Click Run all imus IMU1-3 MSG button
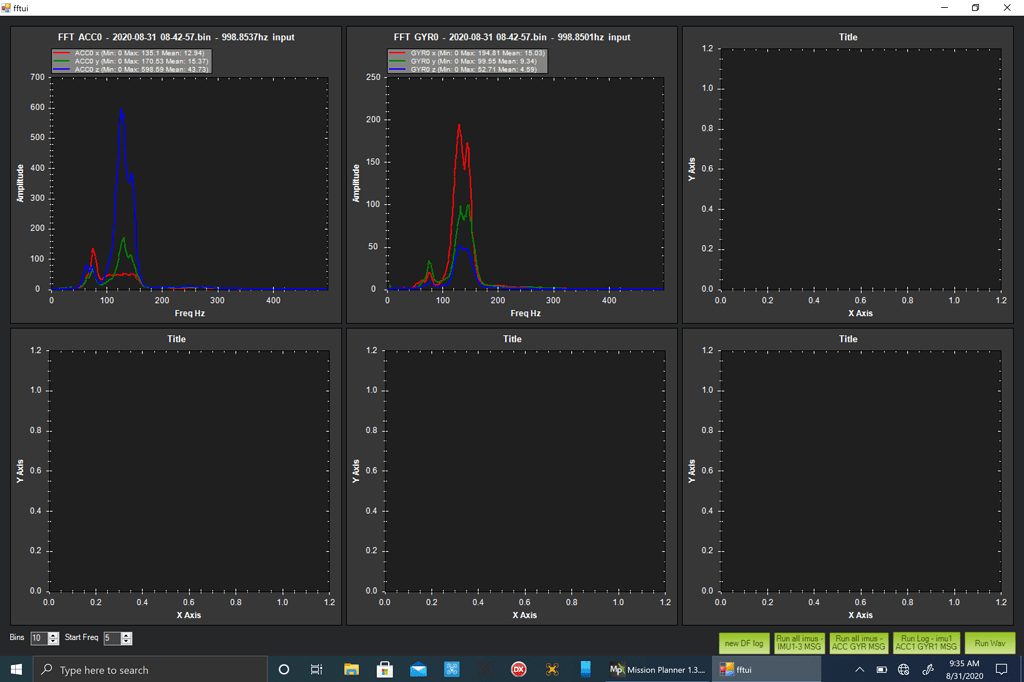 coord(799,643)
